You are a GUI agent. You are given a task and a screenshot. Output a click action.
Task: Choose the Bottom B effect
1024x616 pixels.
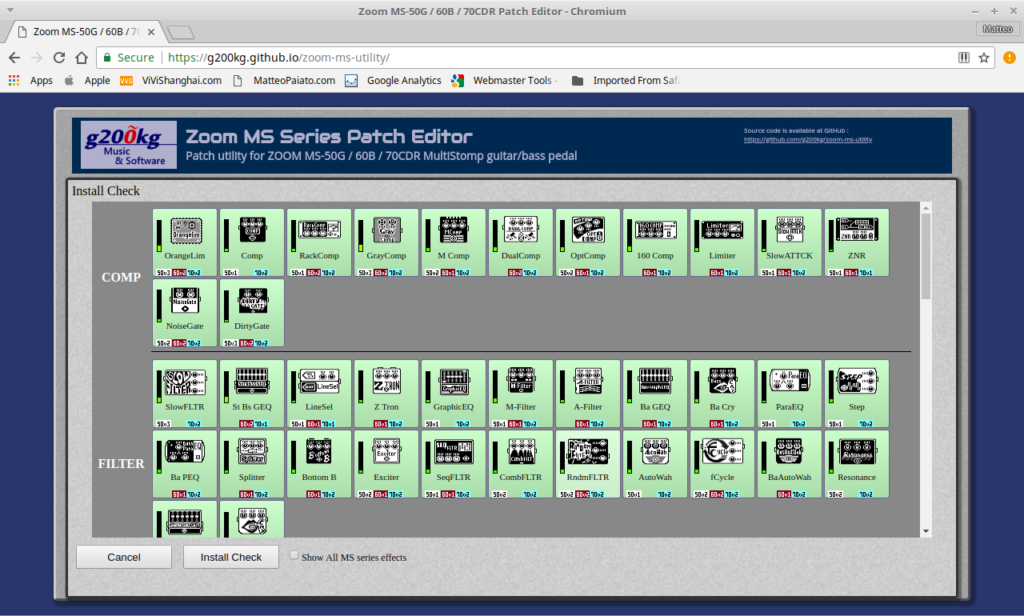pyautogui.click(x=319, y=464)
